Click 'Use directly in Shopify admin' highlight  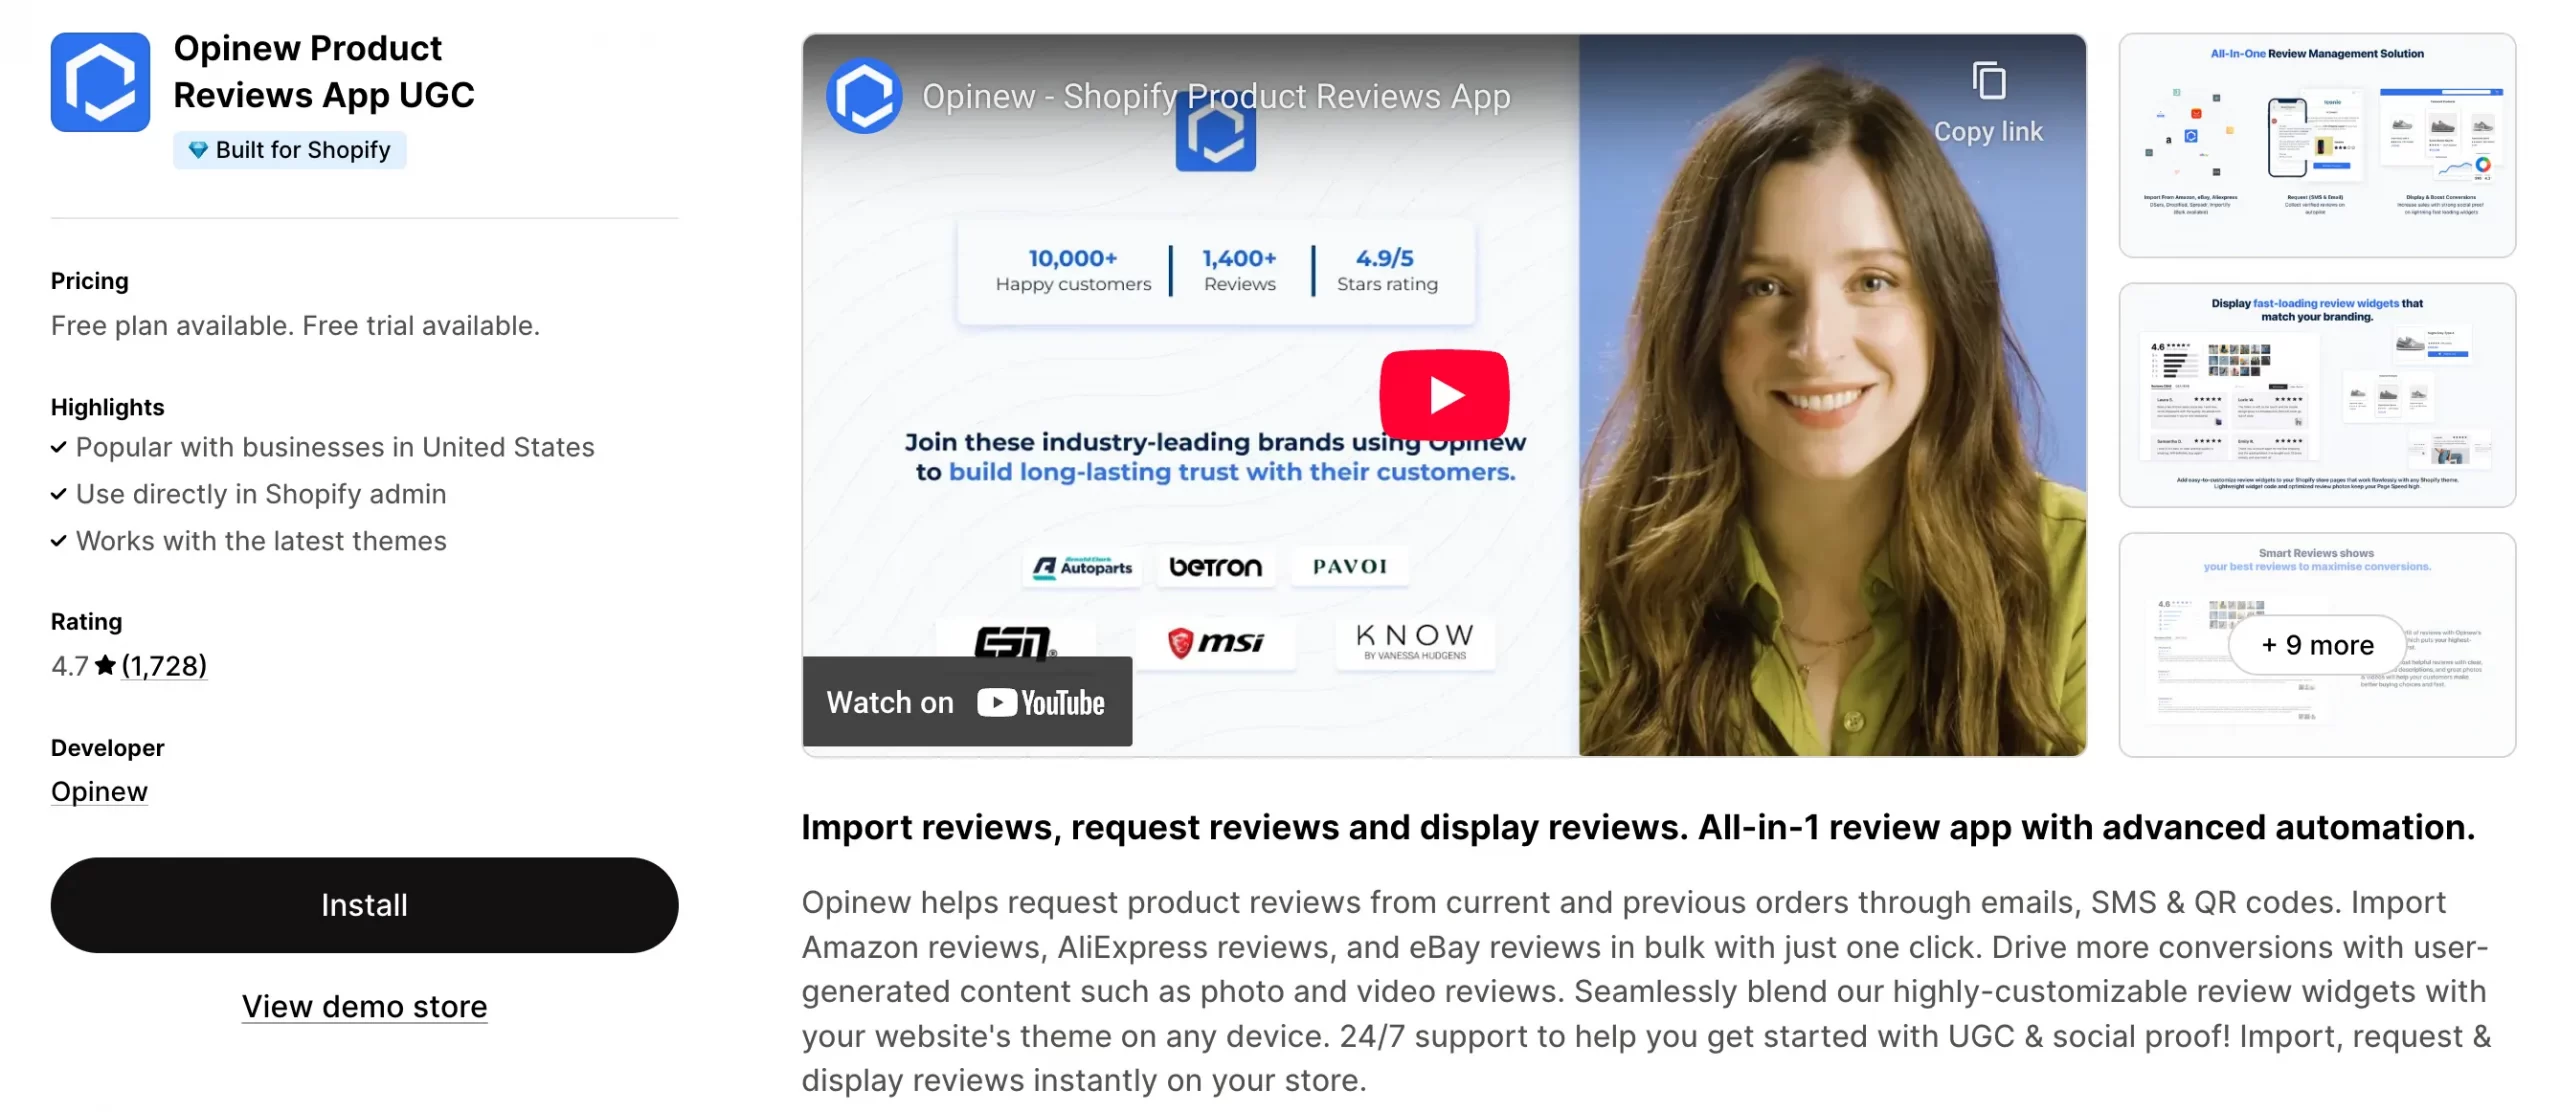[x=261, y=494]
